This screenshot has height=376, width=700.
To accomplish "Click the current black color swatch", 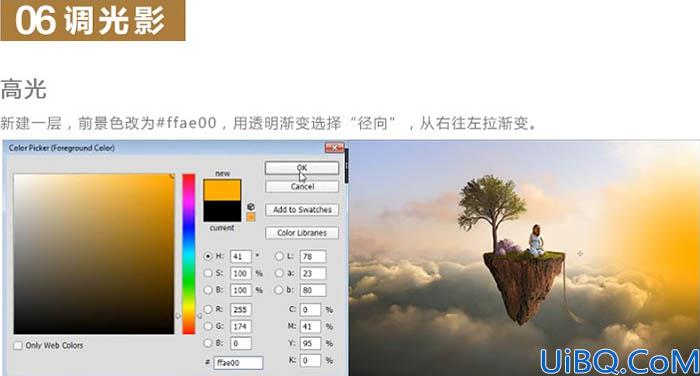I will pos(222,211).
